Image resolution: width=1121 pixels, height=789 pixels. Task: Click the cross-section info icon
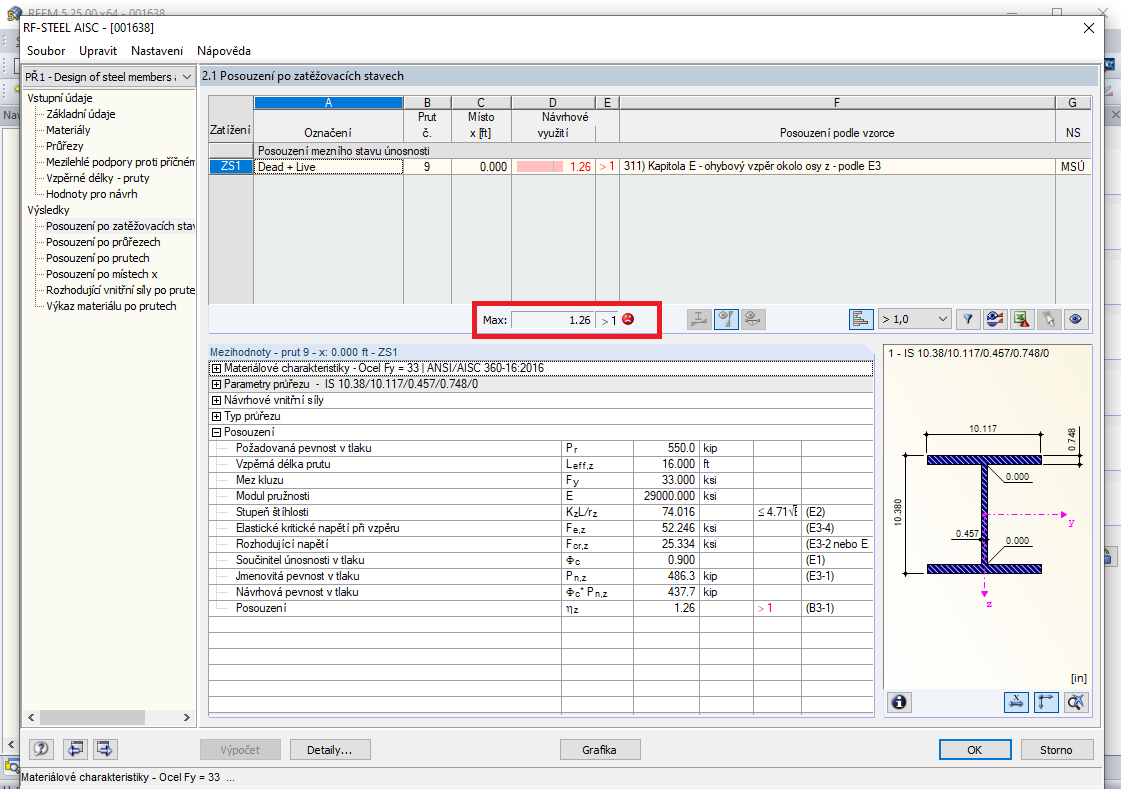[899, 703]
